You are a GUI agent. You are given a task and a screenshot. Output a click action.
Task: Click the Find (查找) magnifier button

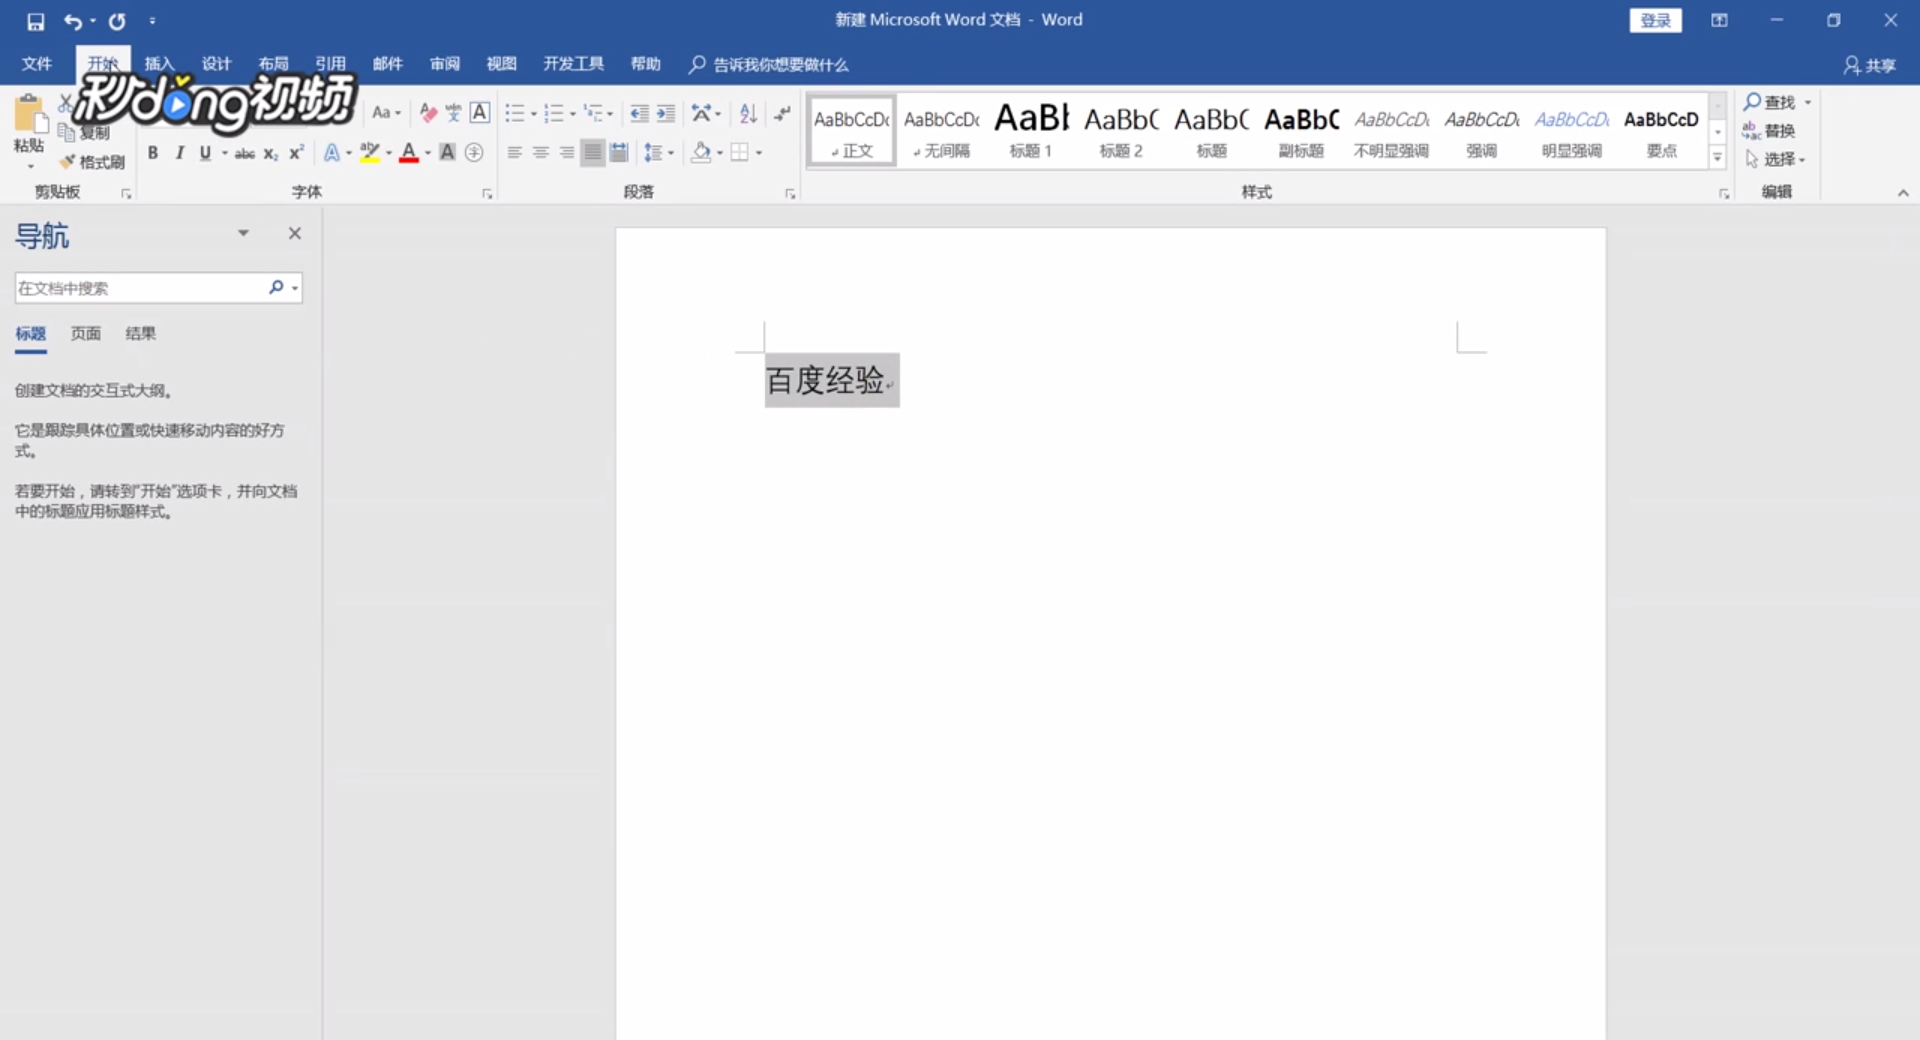pos(1770,102)
